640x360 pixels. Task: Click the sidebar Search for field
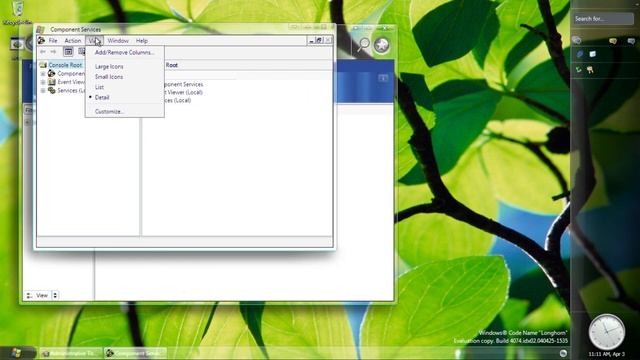coord(603,19)
